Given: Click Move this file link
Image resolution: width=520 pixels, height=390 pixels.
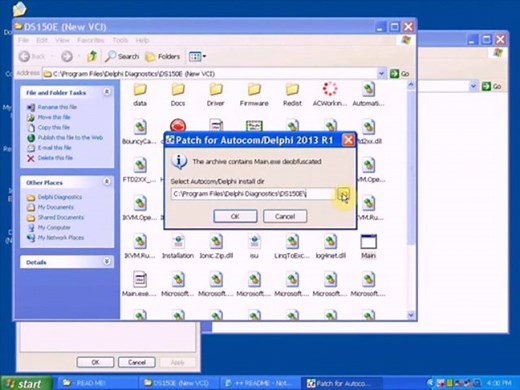Looking at the screenshot, I should click(54, 117).
